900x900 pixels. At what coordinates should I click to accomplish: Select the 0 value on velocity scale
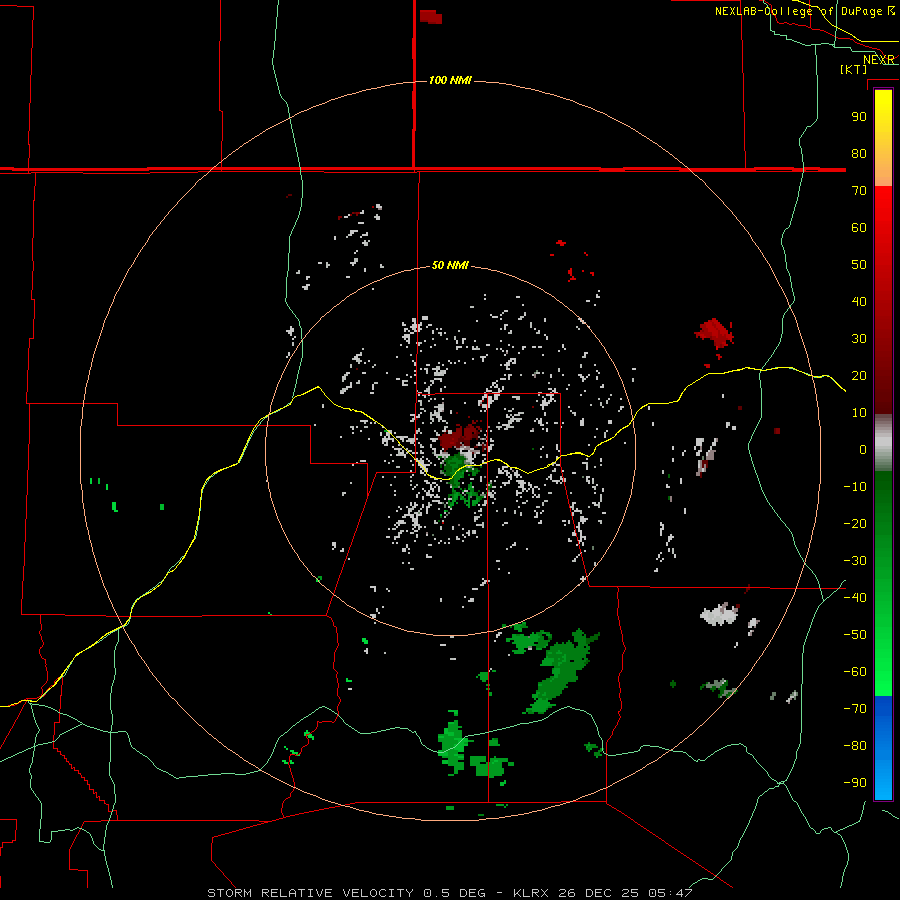coord(863,449)
